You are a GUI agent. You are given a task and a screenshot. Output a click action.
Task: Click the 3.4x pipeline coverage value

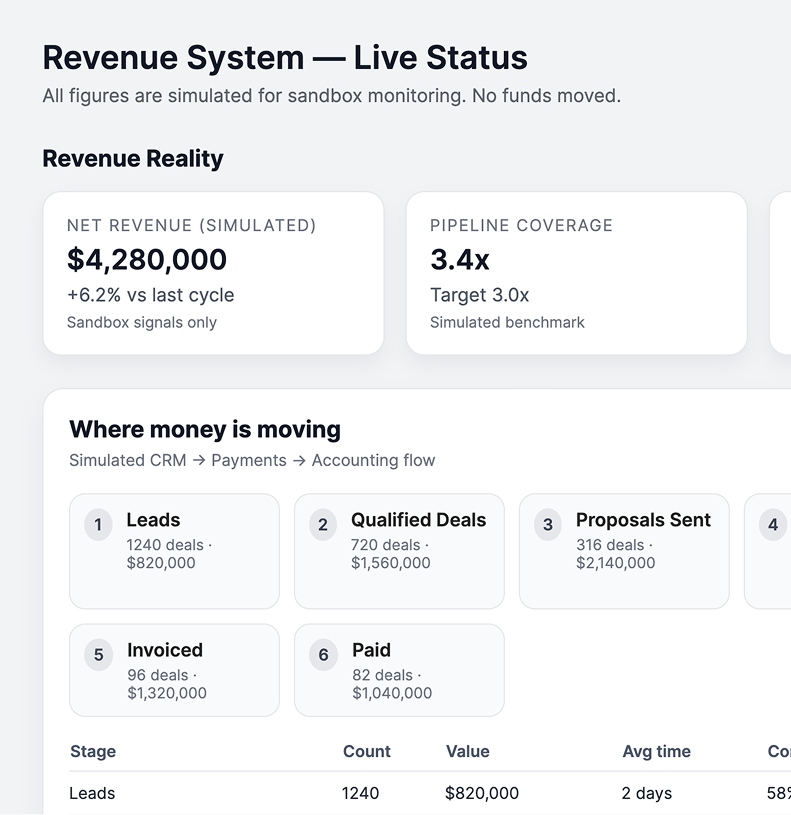click(x=460, y=260)
